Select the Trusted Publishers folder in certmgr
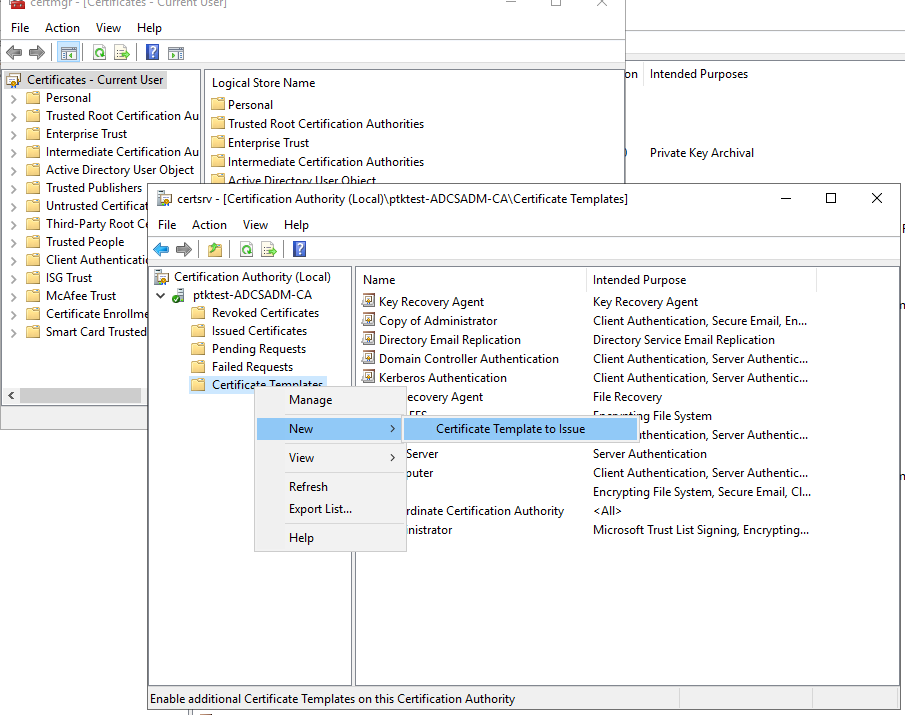 pos(94,188)
